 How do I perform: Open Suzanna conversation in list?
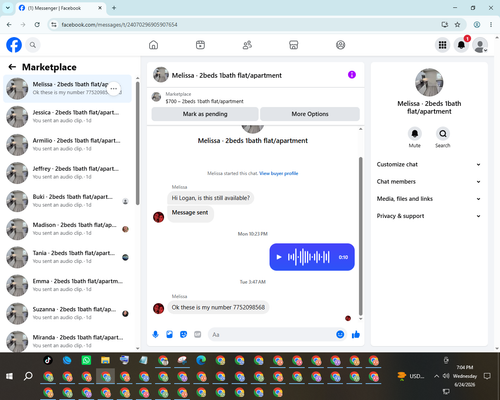click(67, 314)
